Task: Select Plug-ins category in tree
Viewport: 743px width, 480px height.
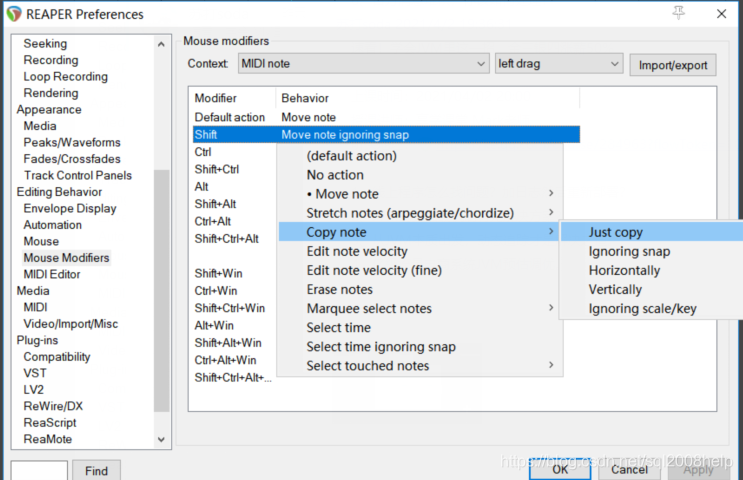Action: 37,340
